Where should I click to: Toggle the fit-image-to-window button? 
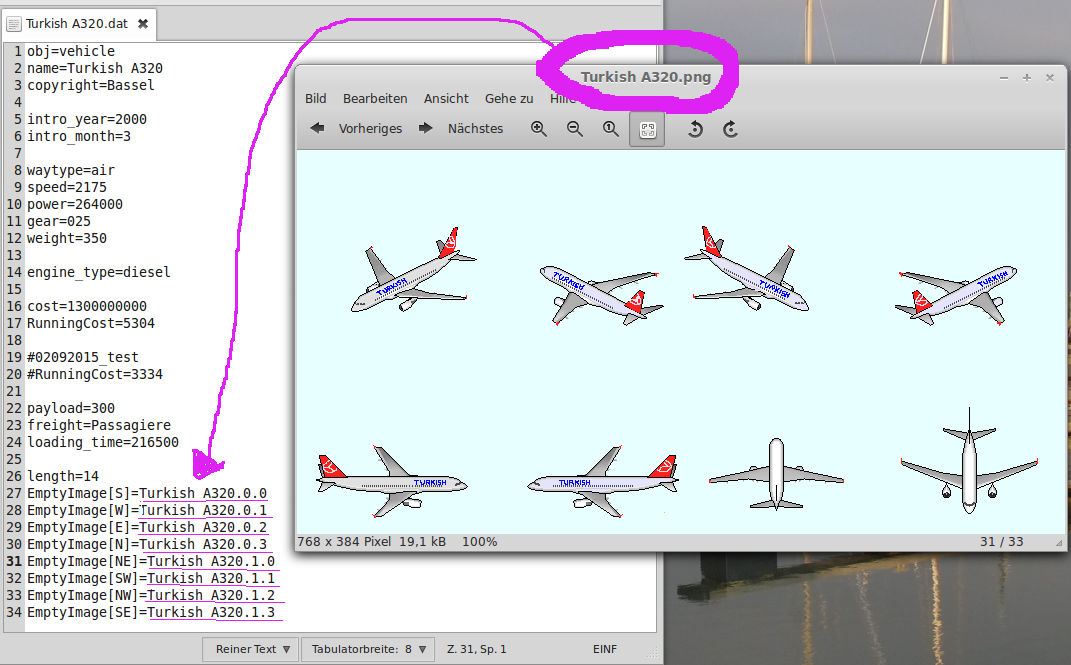pos(647,129)
